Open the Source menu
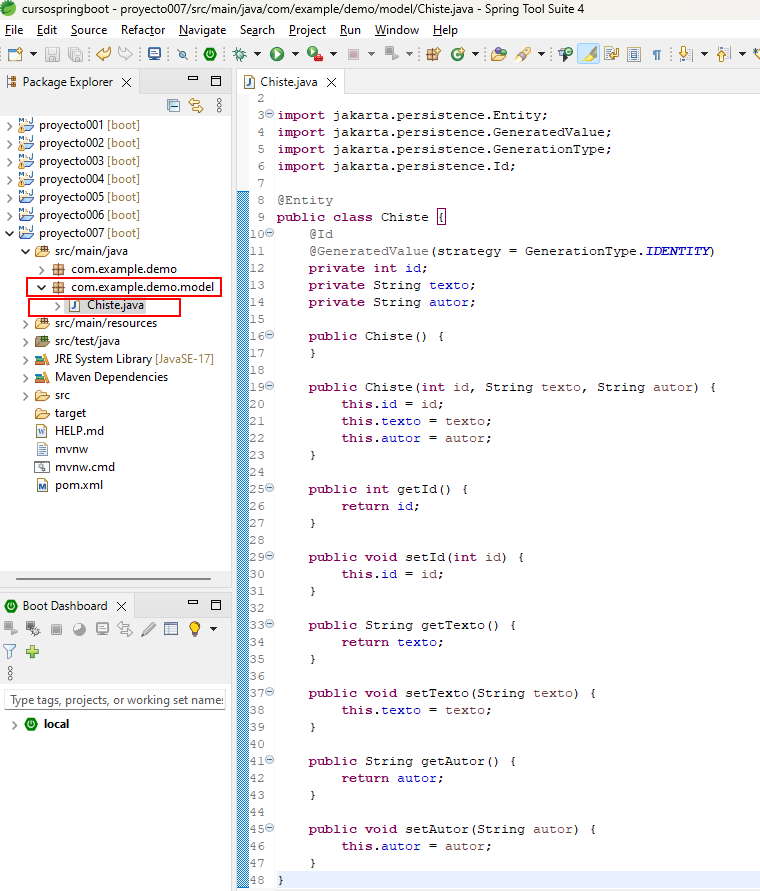 pos(89,30)
